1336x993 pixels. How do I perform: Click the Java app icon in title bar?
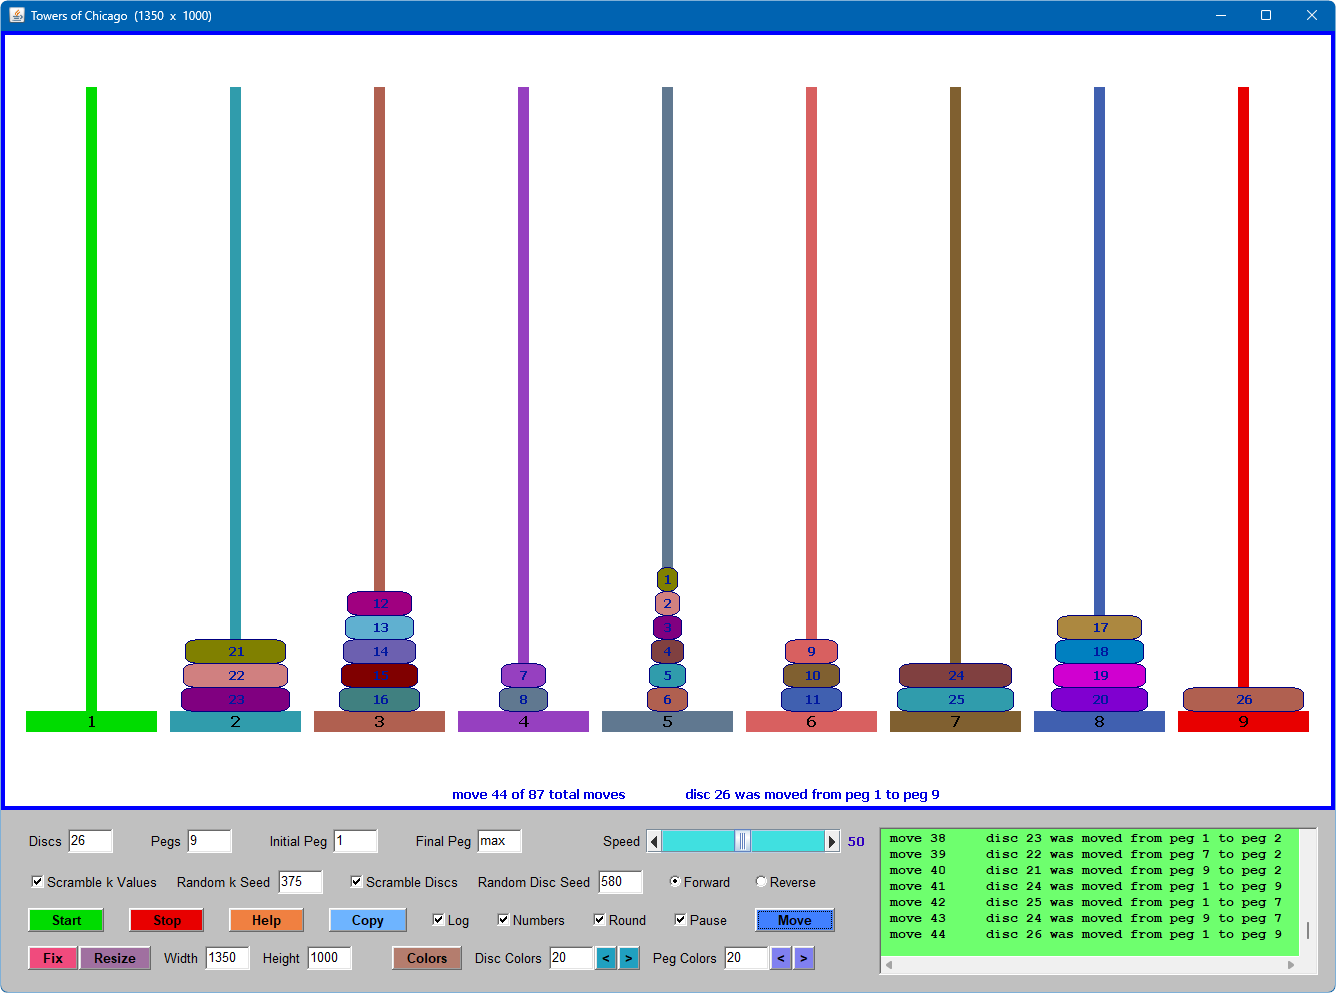click(16, 15)
